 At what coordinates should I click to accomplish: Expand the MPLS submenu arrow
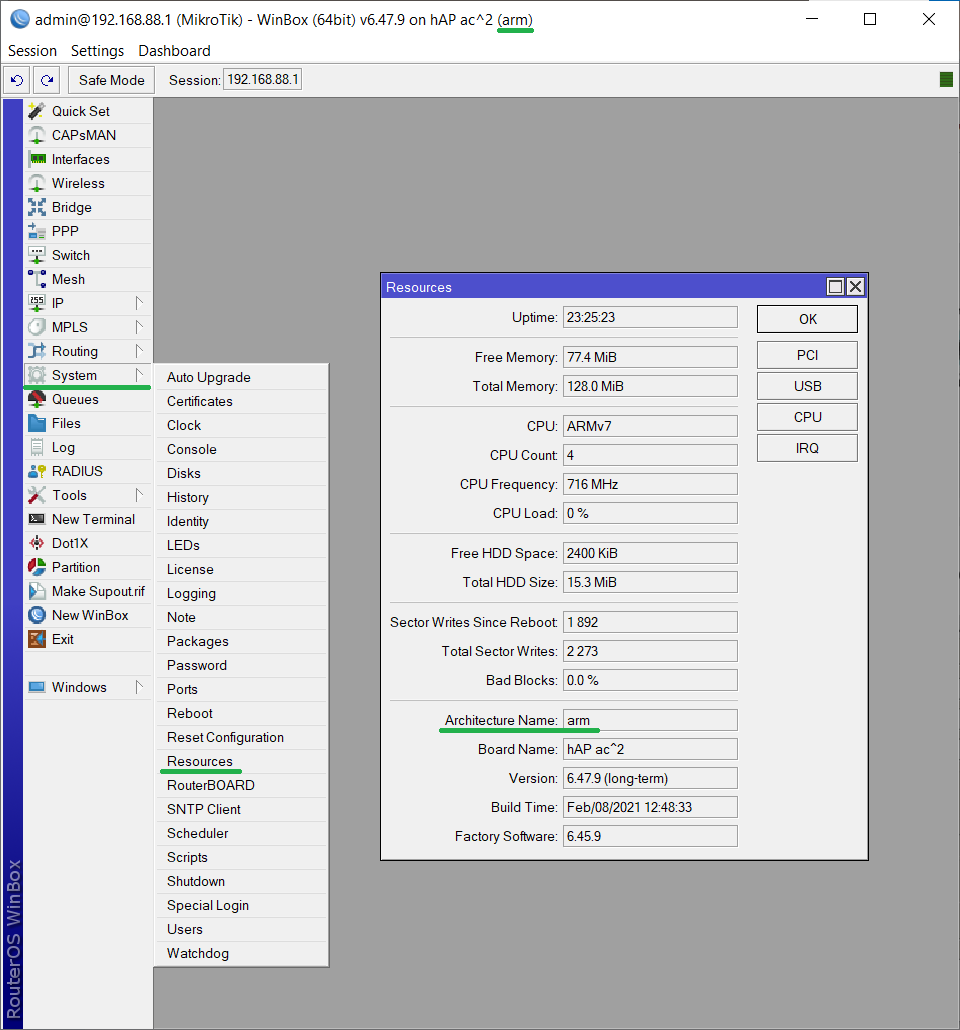(x=139, y=327)
